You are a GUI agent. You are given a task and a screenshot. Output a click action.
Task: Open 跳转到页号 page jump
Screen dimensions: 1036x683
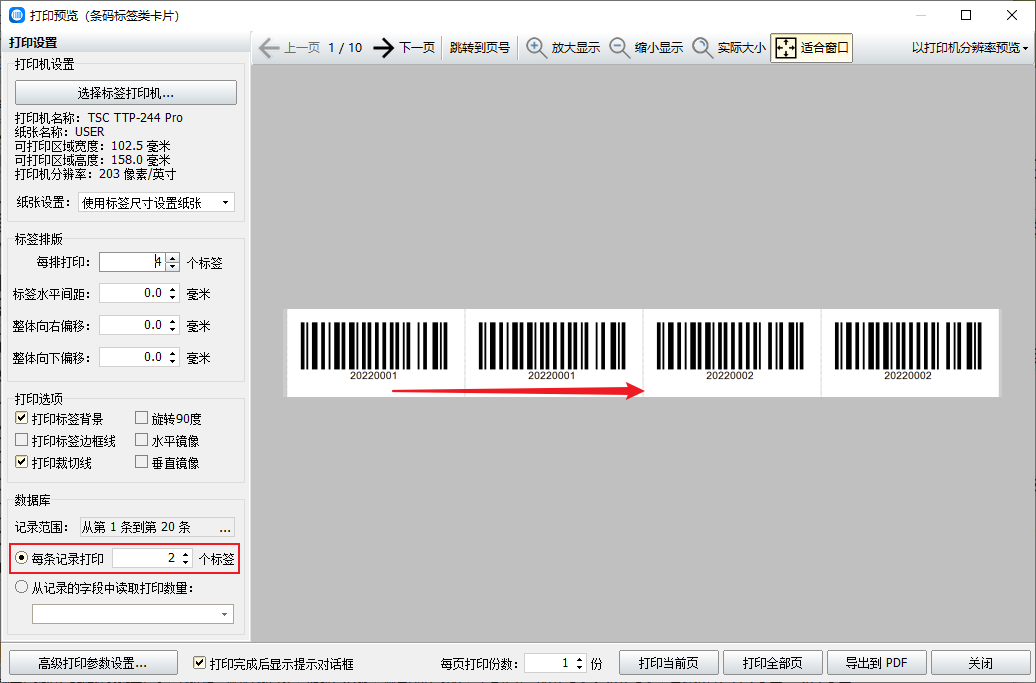(480, 48)
